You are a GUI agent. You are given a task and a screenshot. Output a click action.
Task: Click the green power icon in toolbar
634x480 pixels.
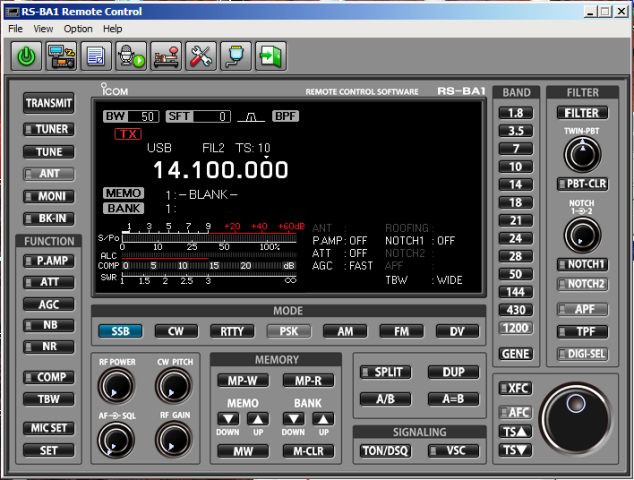point(26,56)
